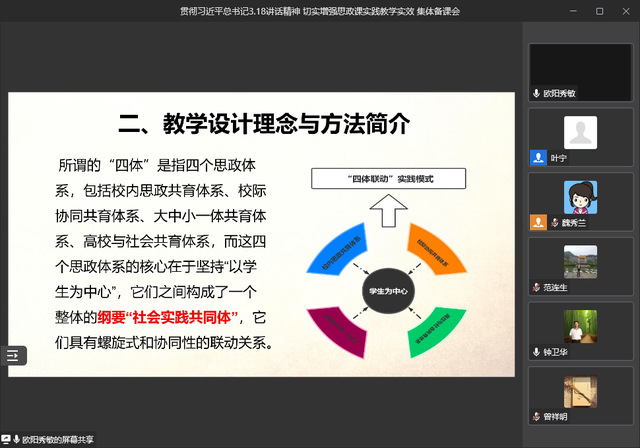The height and width of the screenshot is (448, 640).
Task: Click microphone icon beside 欧阳秀敏的屏幕共享 label
Action: pyautogui.click(x=17, y=439)
